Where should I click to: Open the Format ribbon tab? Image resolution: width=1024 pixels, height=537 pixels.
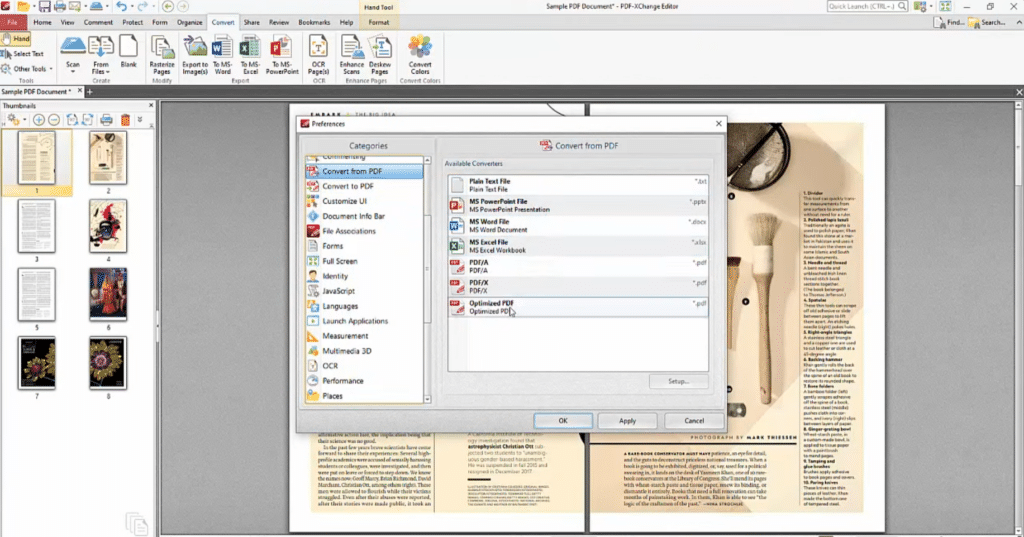379,22
